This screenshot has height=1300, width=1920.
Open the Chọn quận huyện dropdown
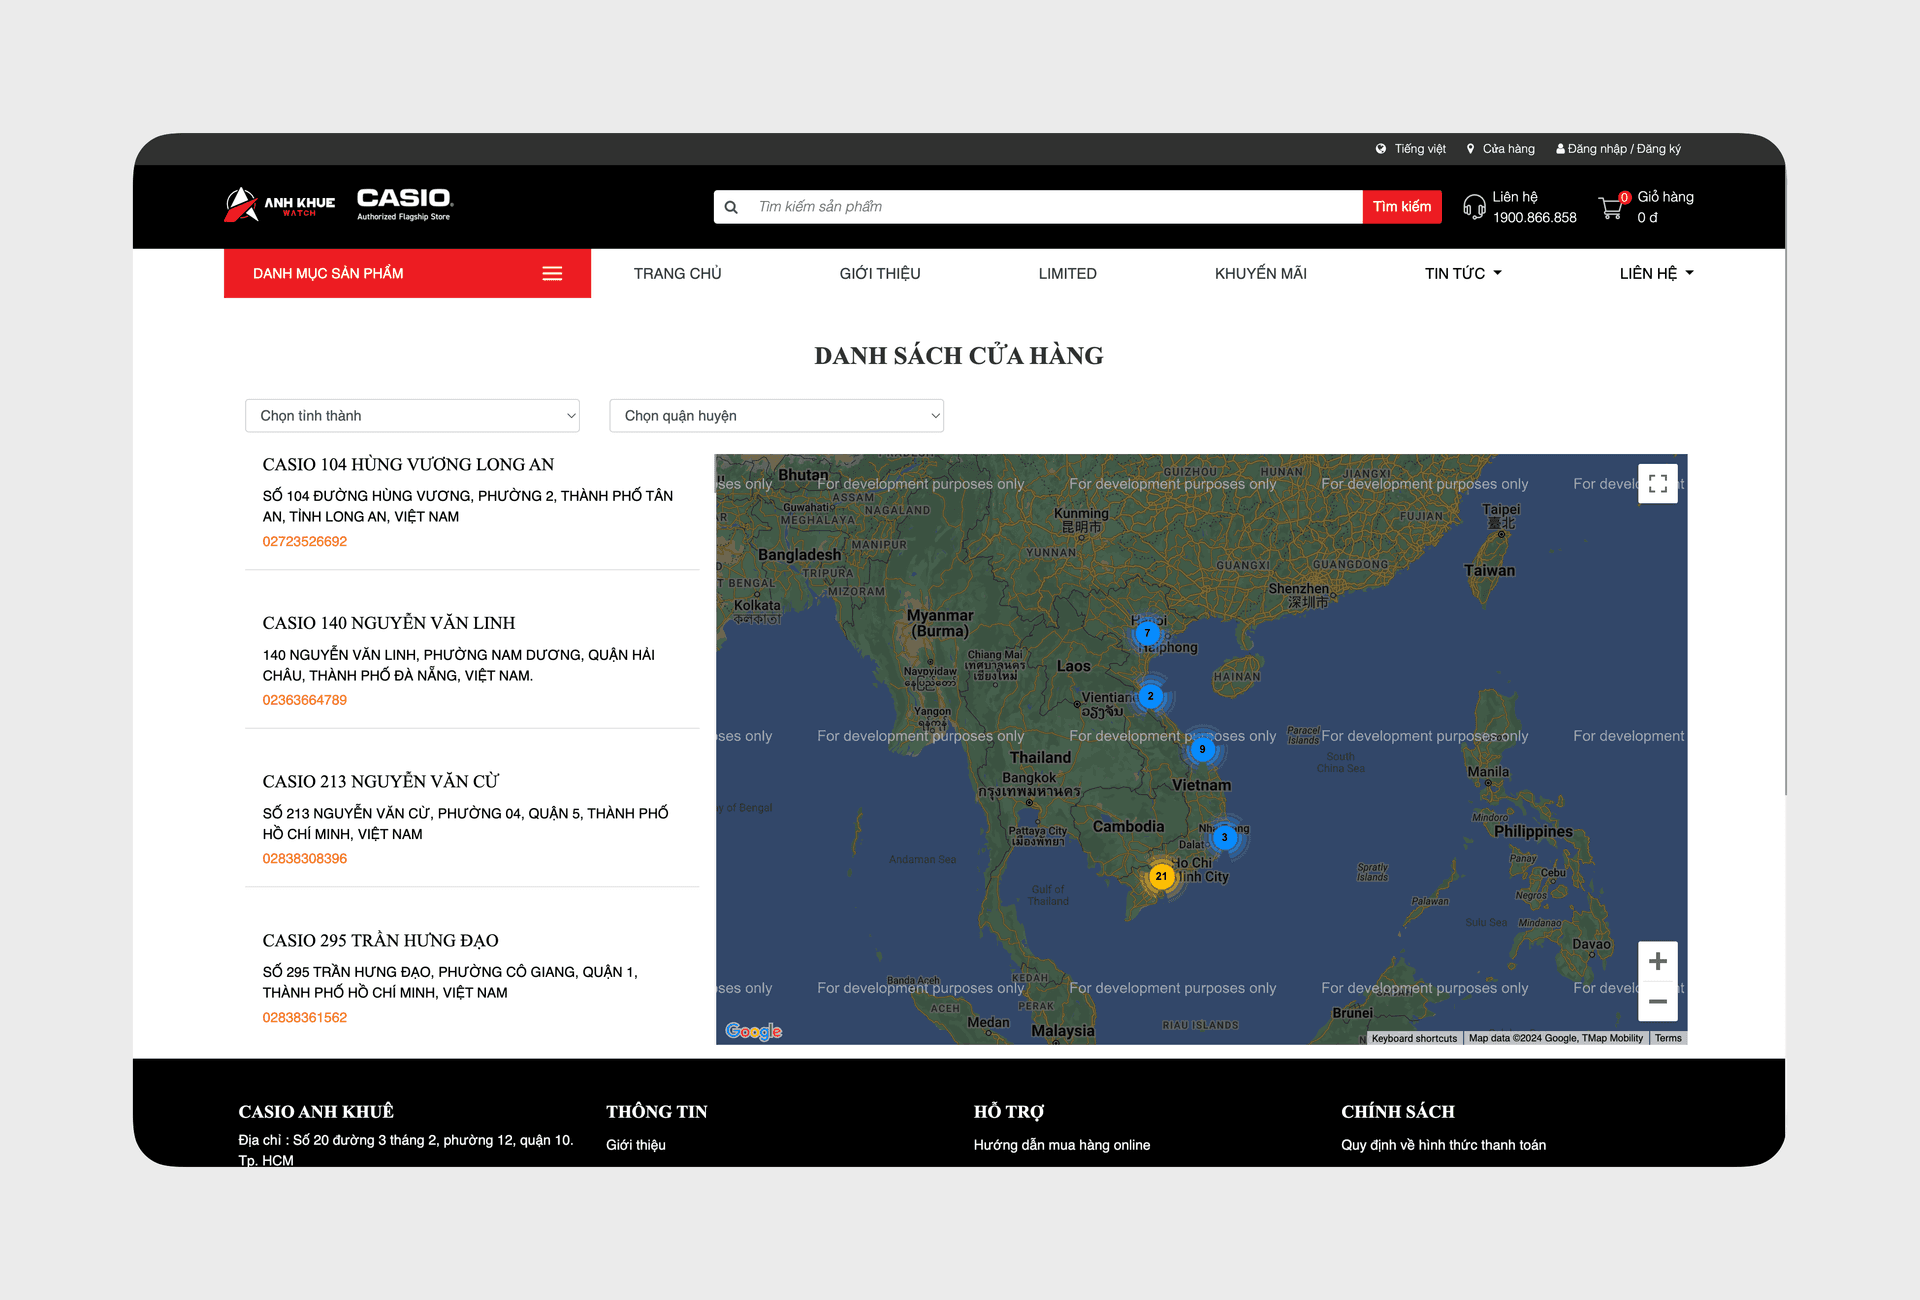pos(776,416)
